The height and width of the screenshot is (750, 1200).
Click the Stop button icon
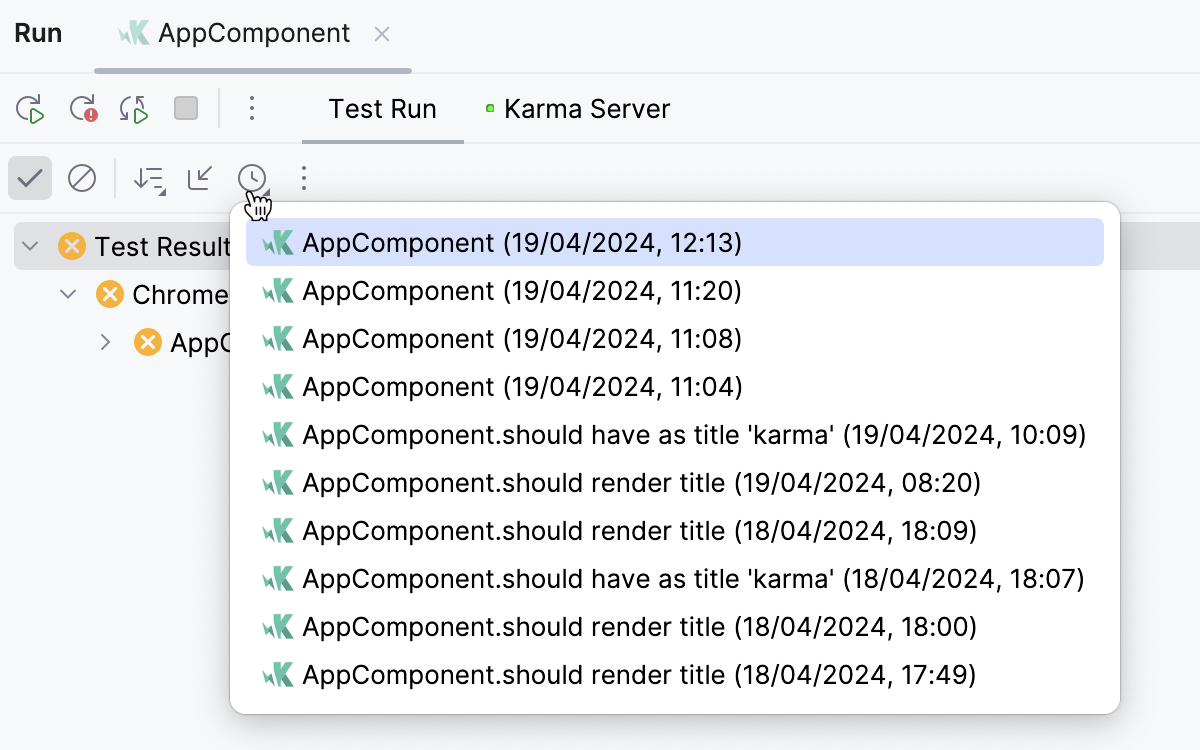click(x=186, y=108)
